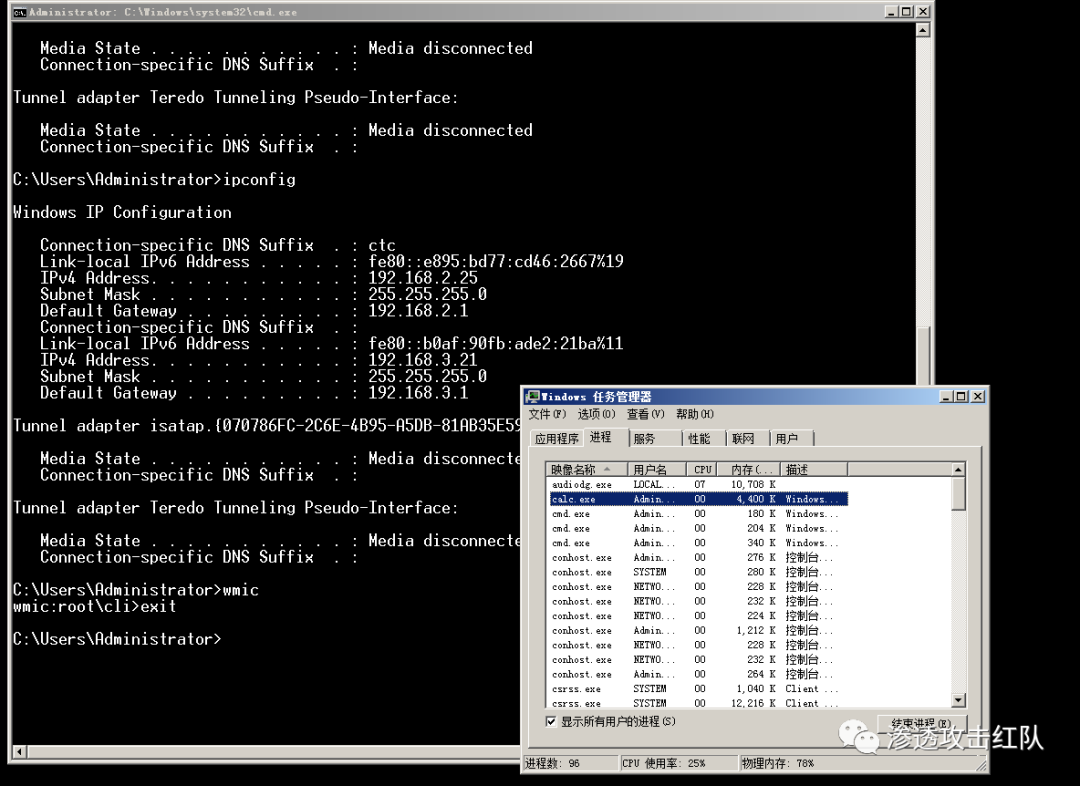Sort process list by CPU column
The width and height of the screenshot is (1080, 786).
point(703,469)
